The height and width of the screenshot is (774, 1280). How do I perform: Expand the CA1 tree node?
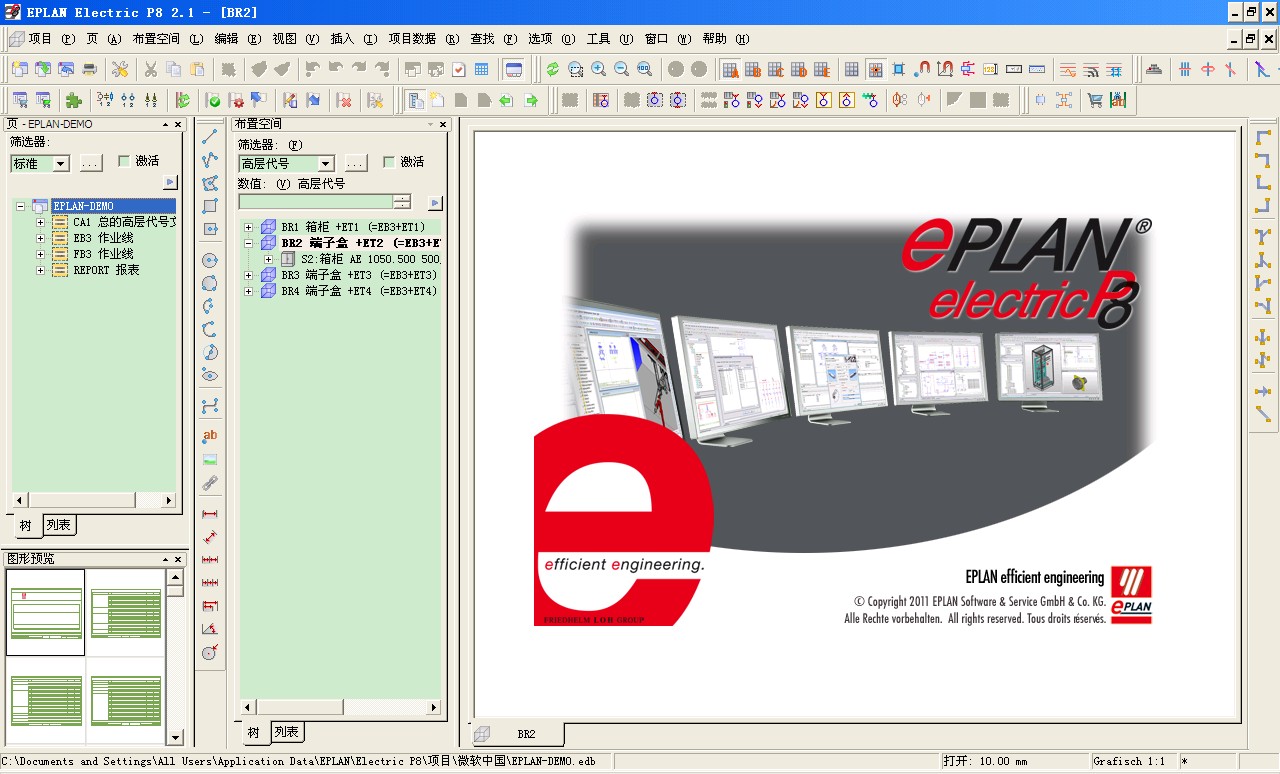[40, 222]
